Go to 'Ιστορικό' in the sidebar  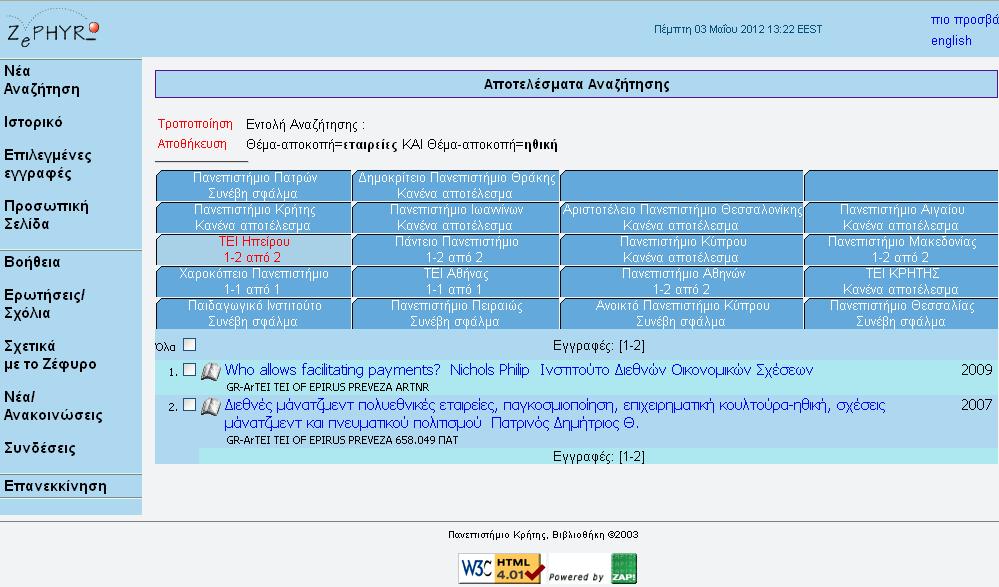(33, 122)
